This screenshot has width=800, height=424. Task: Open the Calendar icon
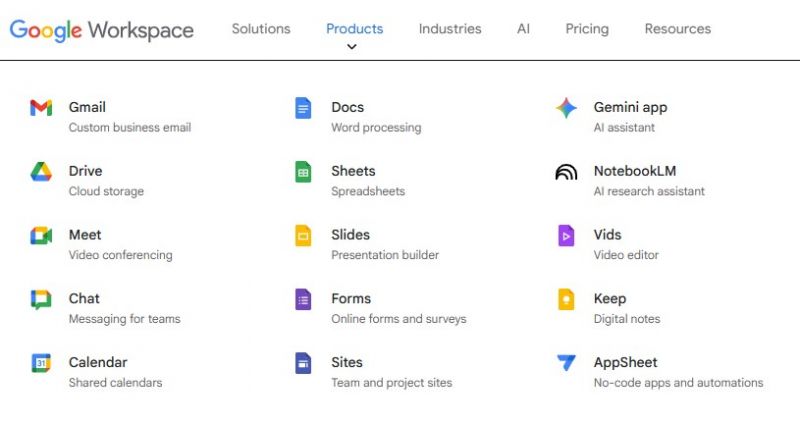(41, 363)
